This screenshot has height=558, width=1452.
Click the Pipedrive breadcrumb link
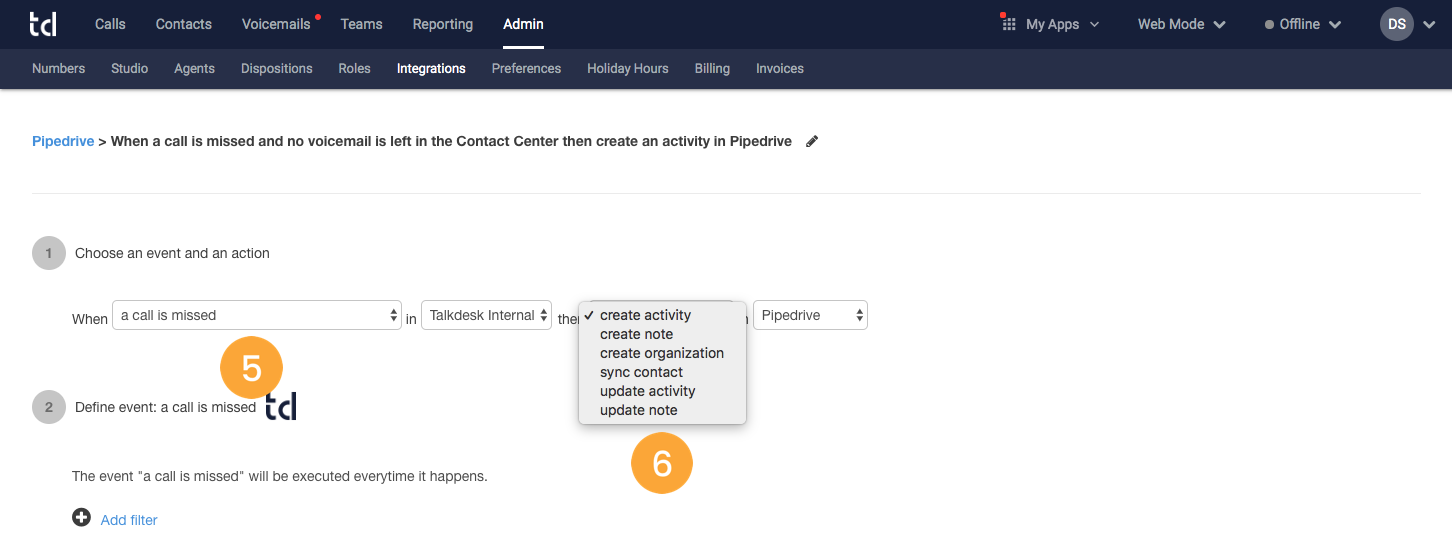[x=63, y=142]
